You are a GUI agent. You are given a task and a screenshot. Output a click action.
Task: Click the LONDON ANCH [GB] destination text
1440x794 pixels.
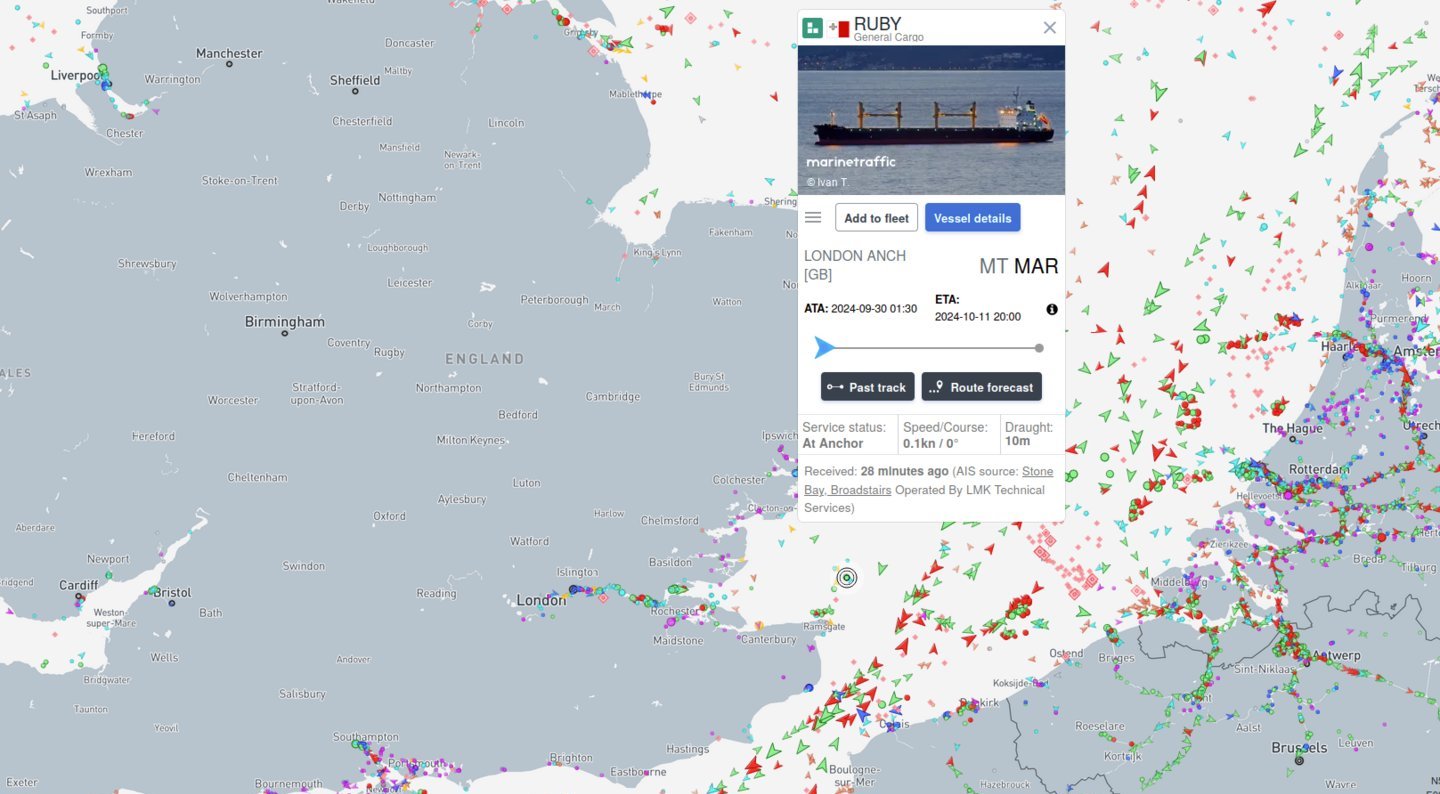point(855,265)
